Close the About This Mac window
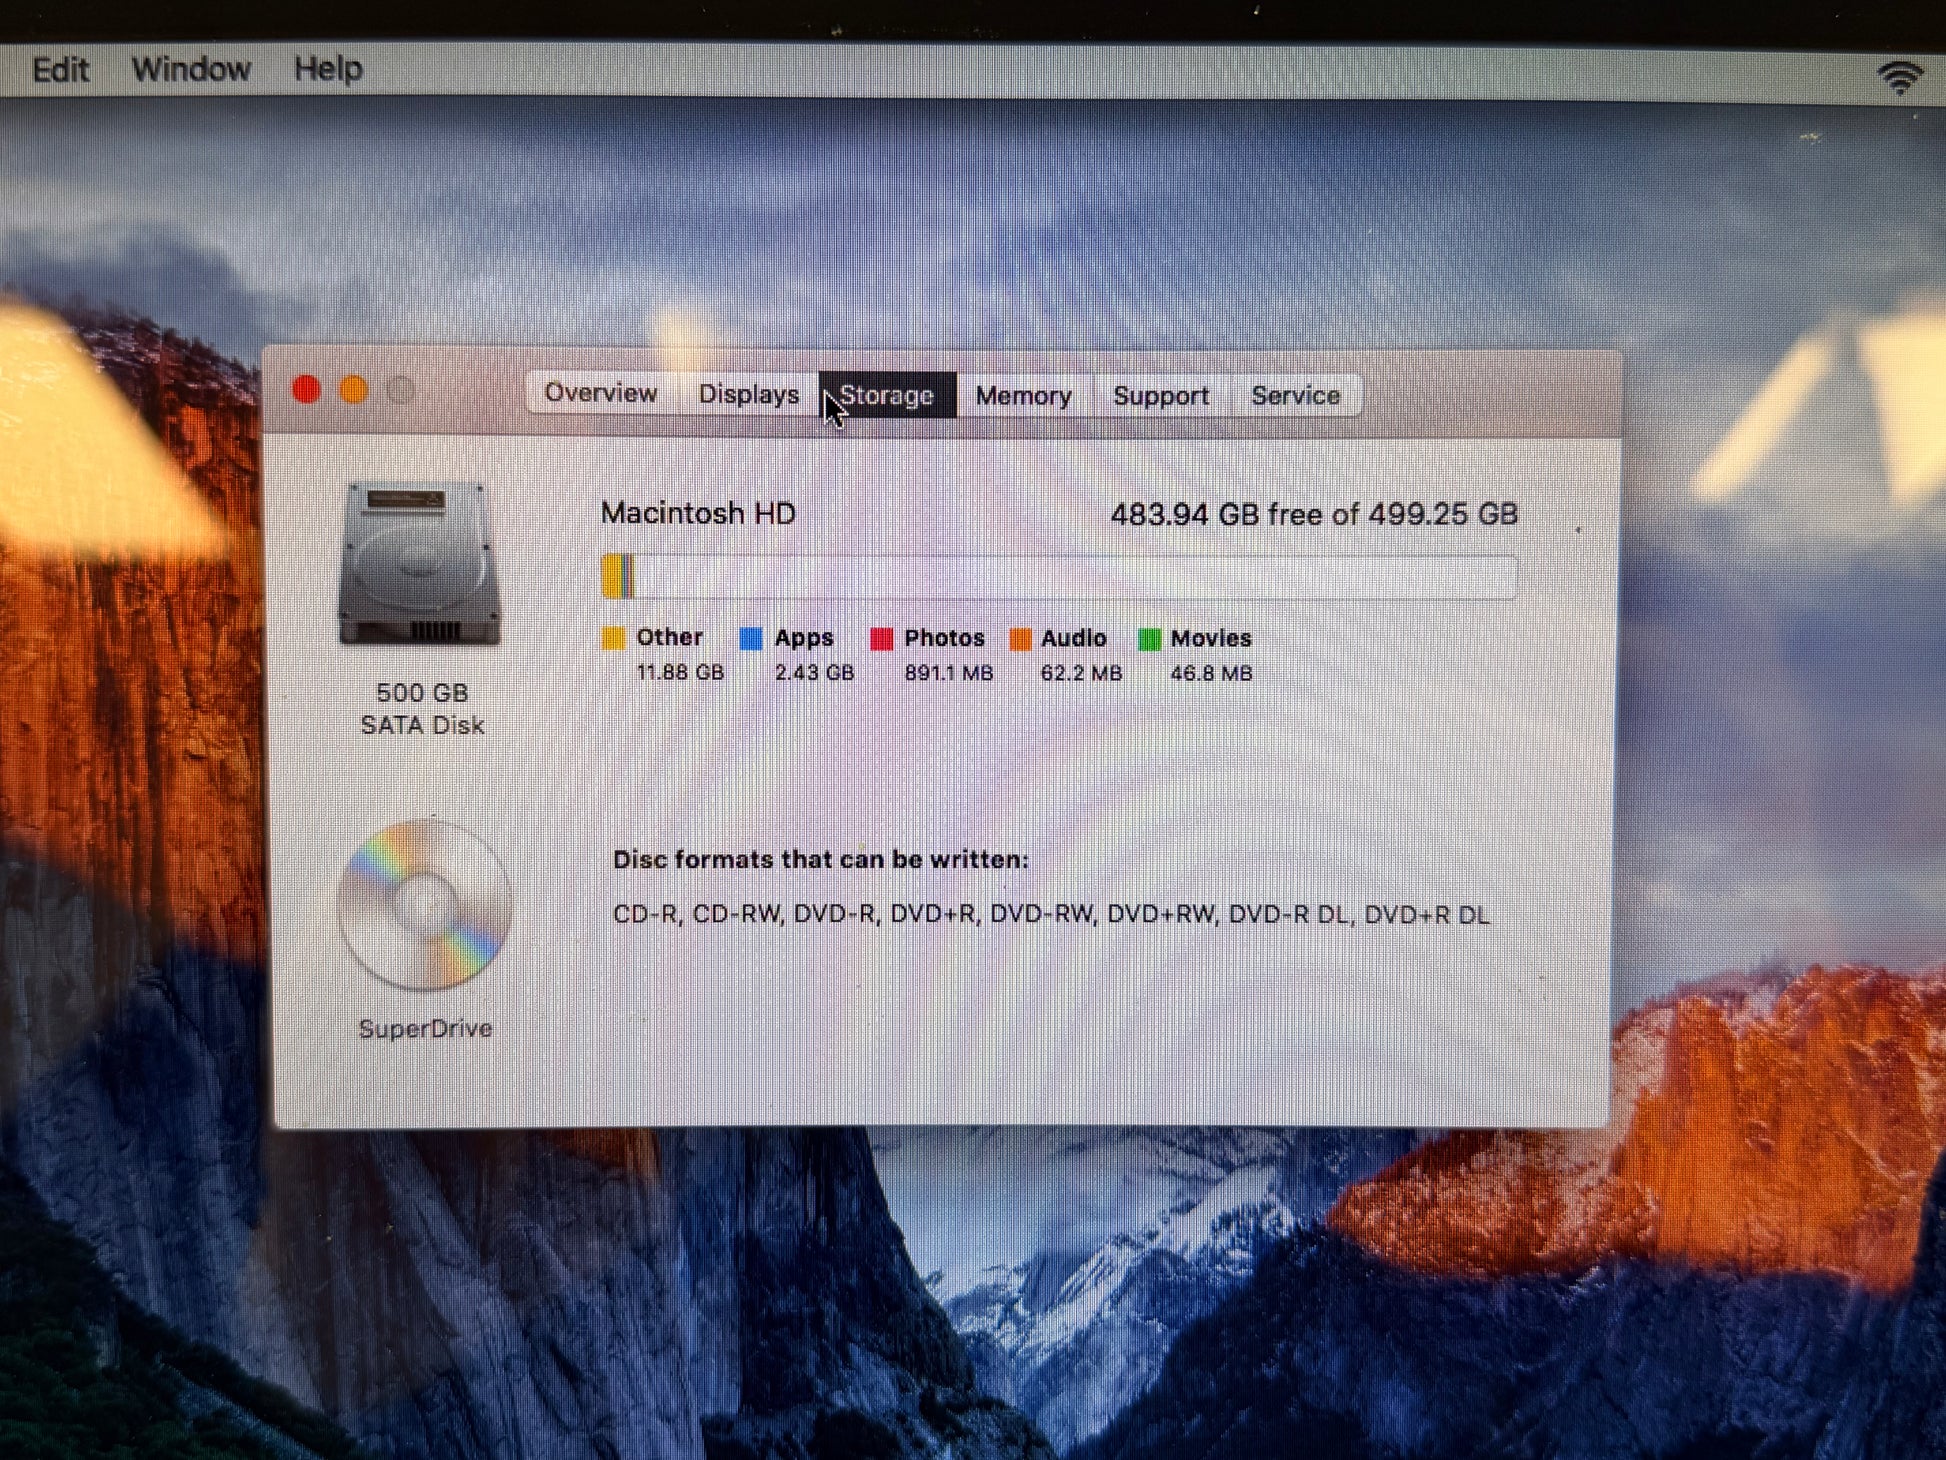The height and width of the screenshot is (1460, 1946). (306, 390)
